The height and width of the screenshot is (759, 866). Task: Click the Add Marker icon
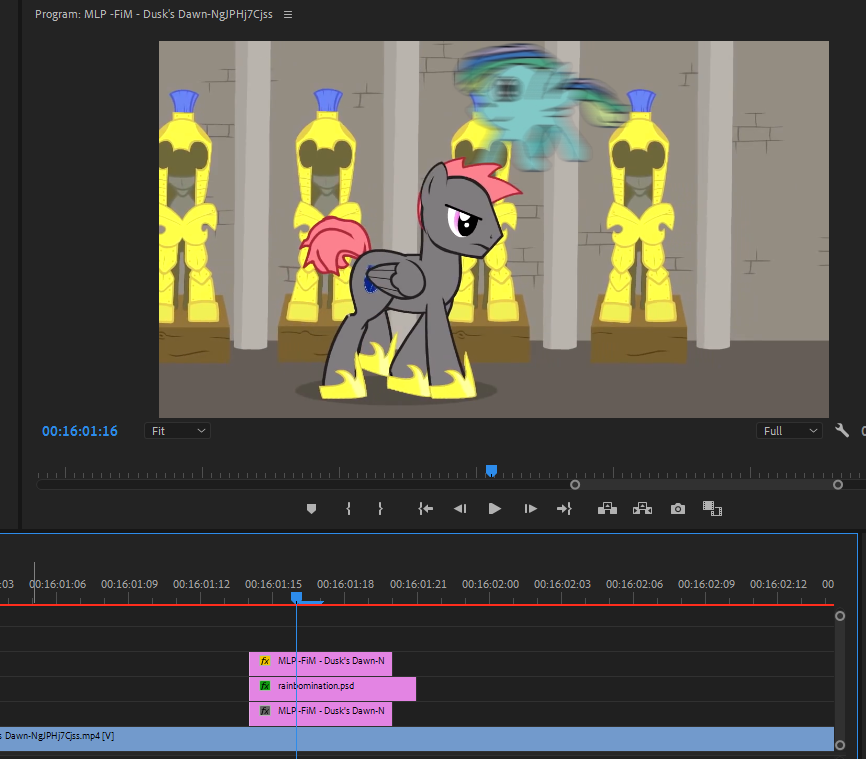click(x=311, y=509)
